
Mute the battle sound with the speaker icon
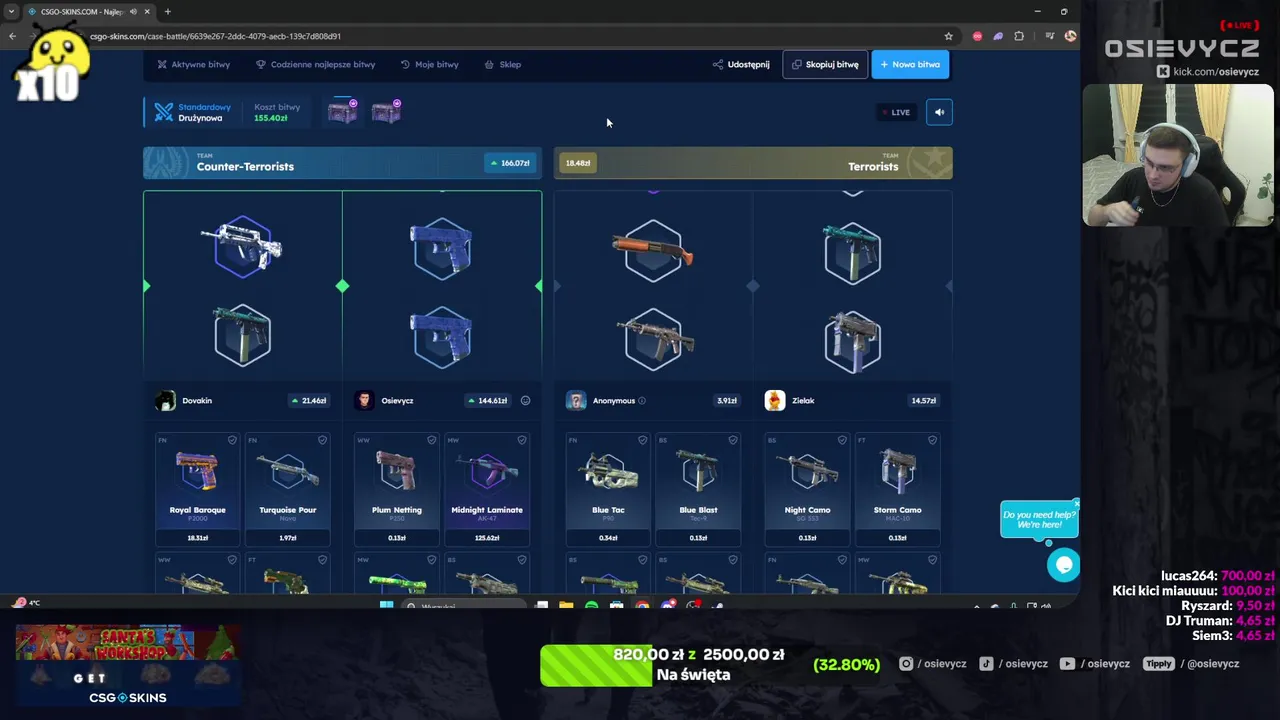(x=939, y=112)
